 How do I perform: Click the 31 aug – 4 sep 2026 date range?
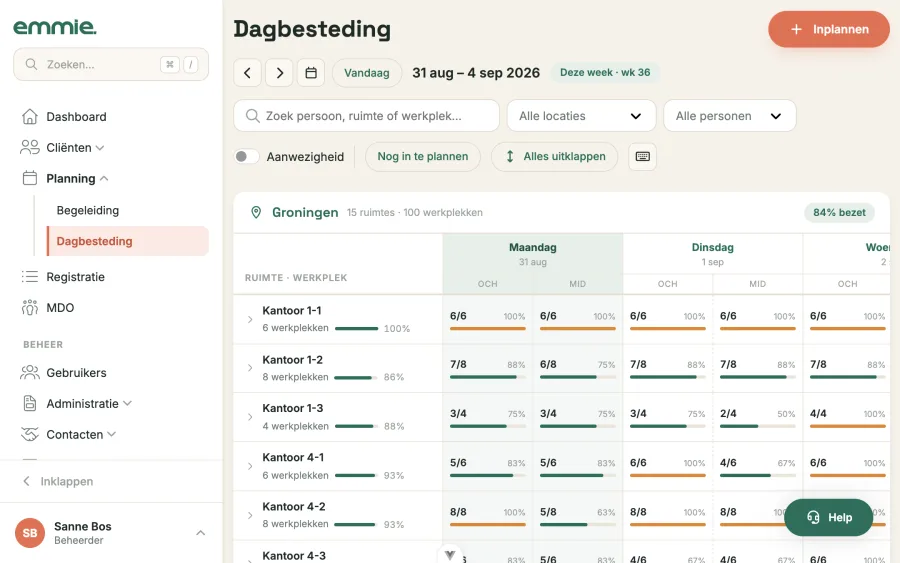pyautogui.click(x=476, y=73)
